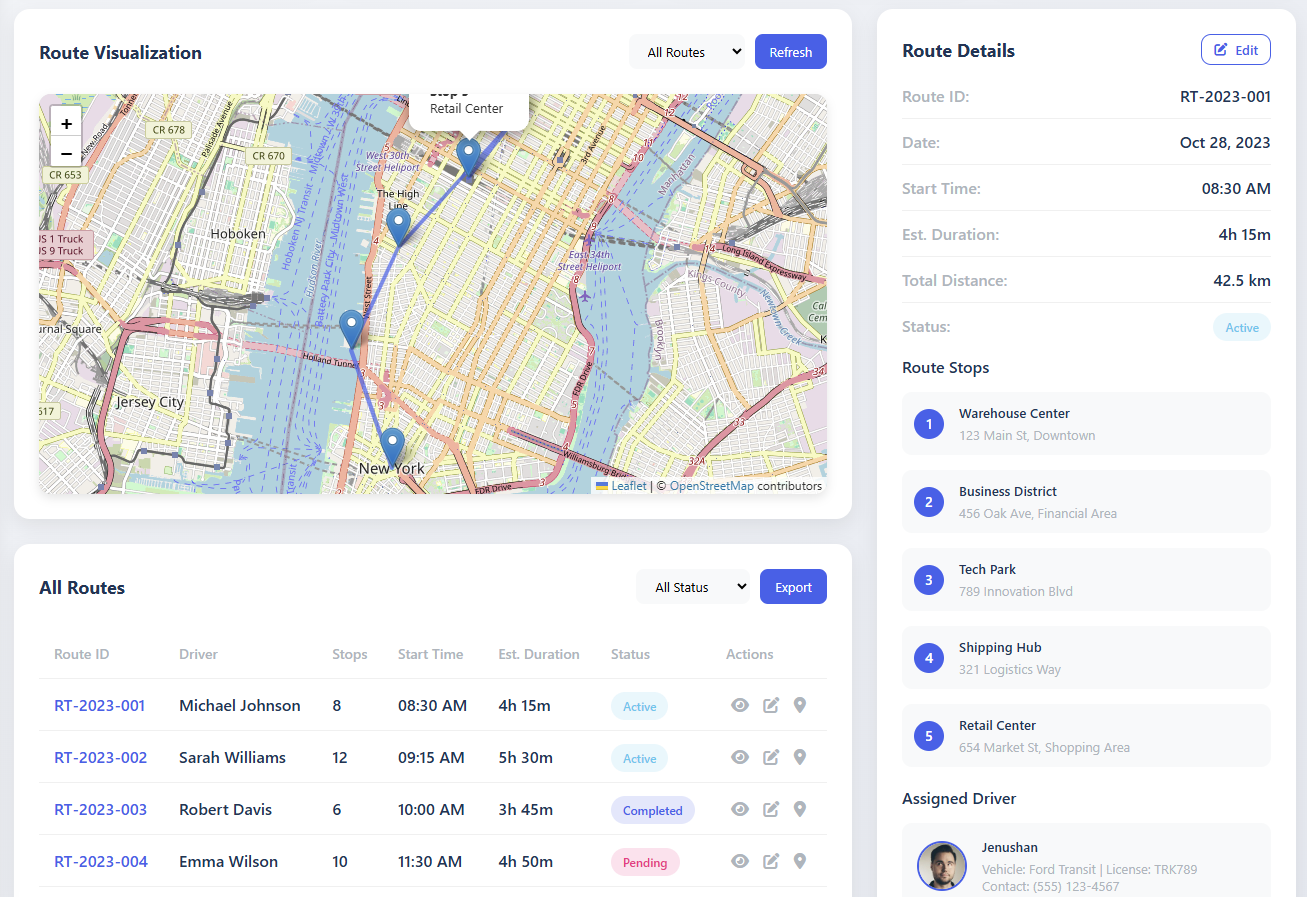This screenshot has width=1307, height=897.
Task: Select stop 1 Warehouse Center
Action: tap(1086, 424)
